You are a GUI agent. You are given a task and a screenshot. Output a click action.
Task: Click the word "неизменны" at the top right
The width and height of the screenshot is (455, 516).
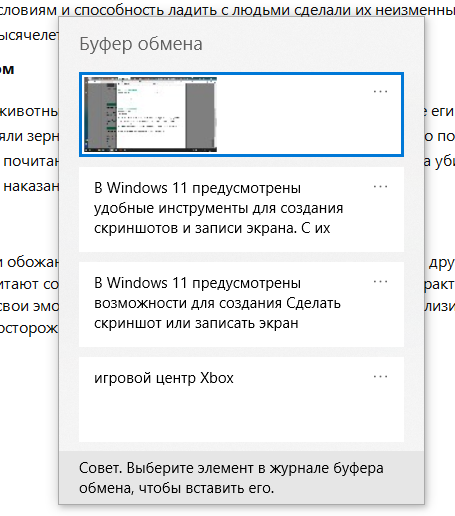415,10
